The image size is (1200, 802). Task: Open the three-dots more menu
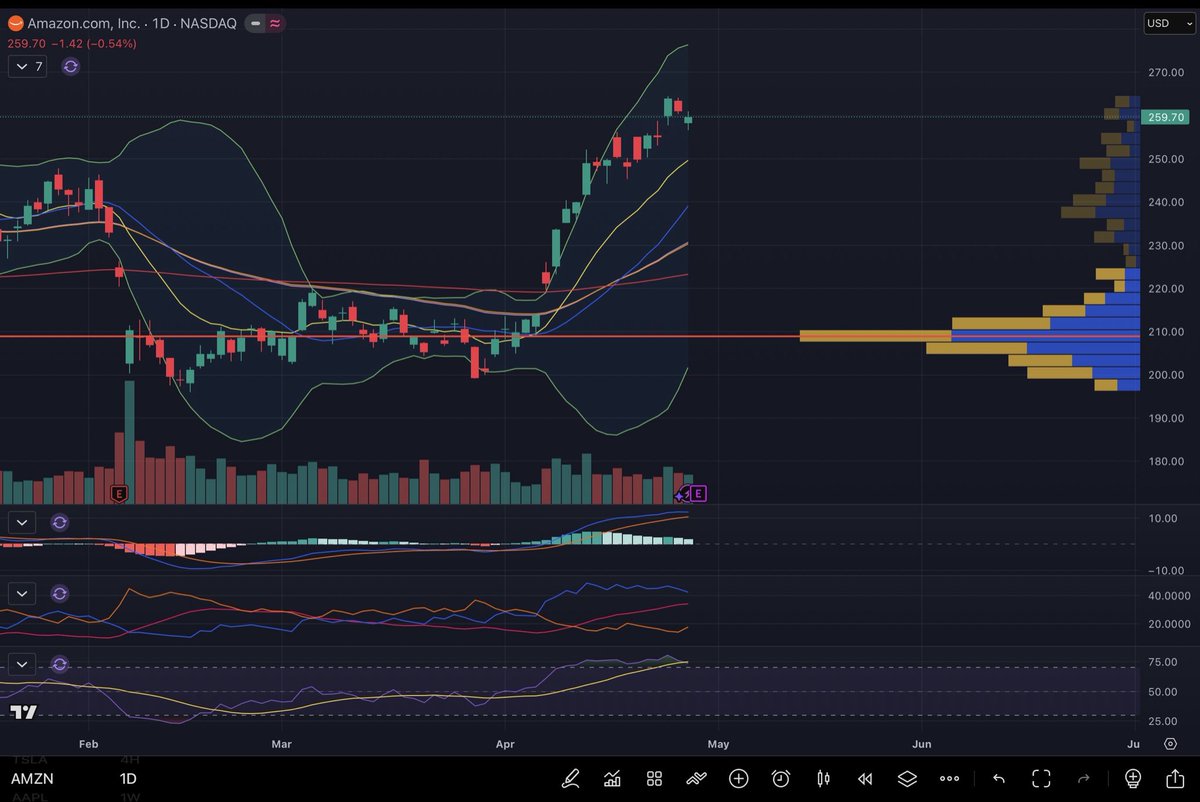[949, 778]
